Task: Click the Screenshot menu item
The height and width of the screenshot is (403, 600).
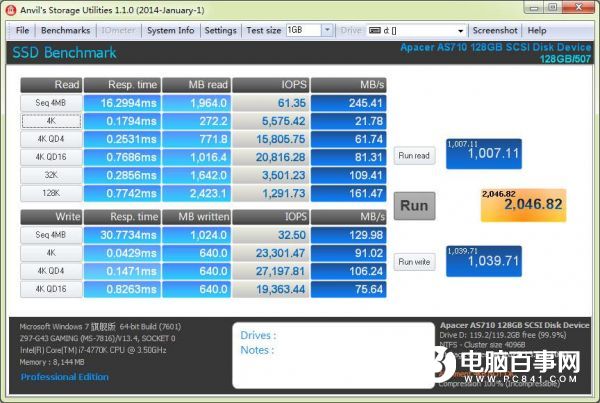Action: click(495, 30)
